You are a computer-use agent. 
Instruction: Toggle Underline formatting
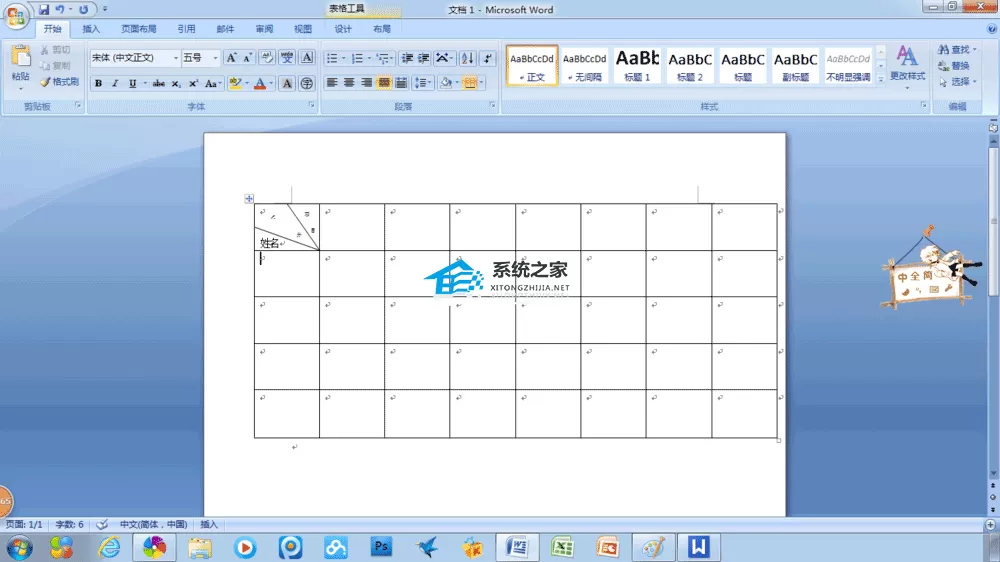132,84
